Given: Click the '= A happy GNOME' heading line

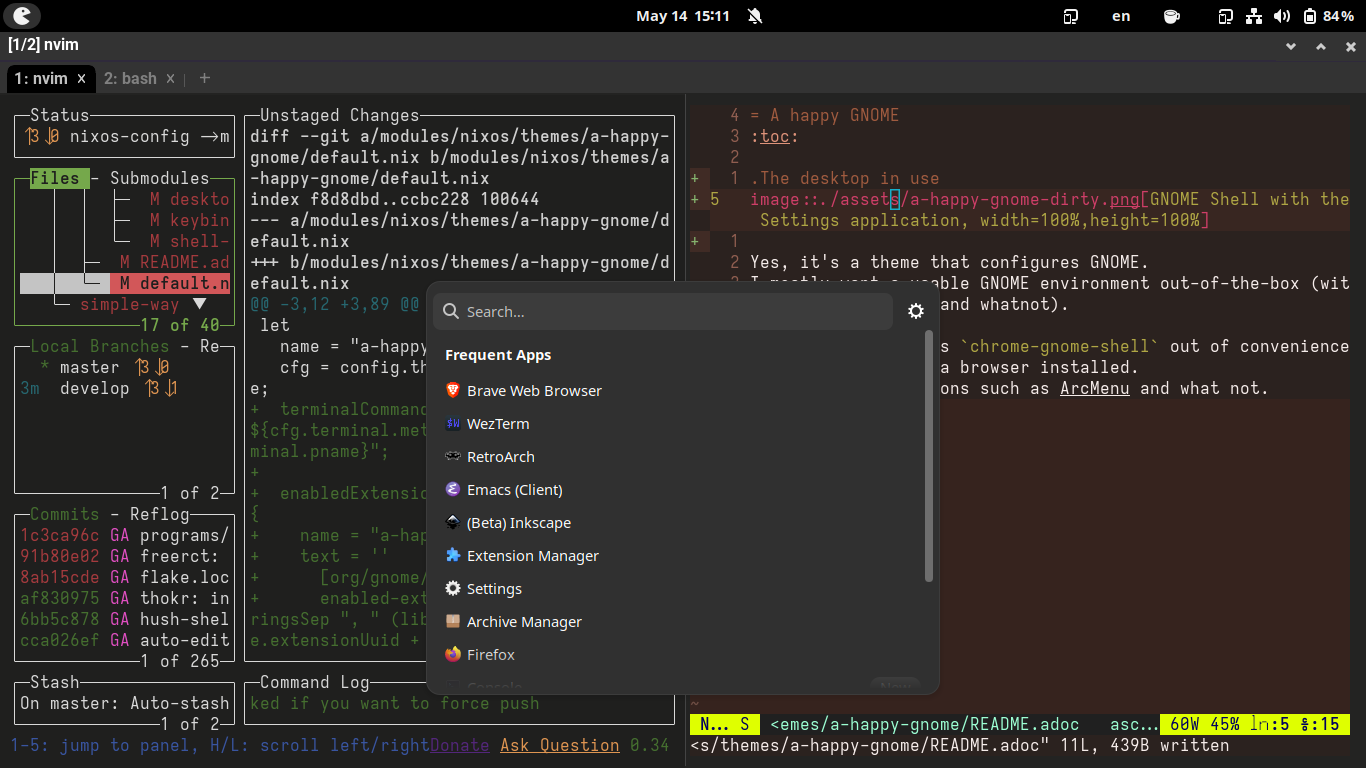Looking at the screenshot, I should pyautogui.click(x=825, y=115).
